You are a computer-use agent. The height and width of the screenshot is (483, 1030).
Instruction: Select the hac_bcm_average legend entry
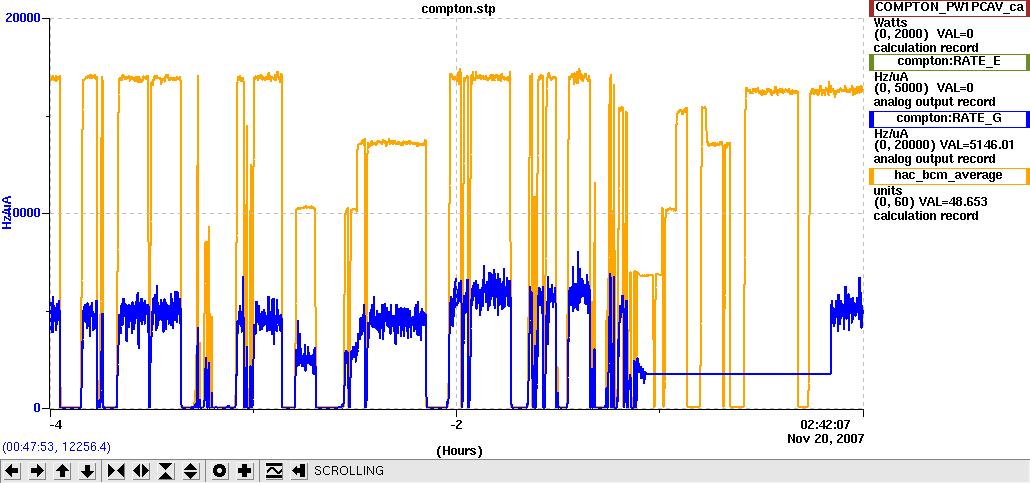(949, 175)
